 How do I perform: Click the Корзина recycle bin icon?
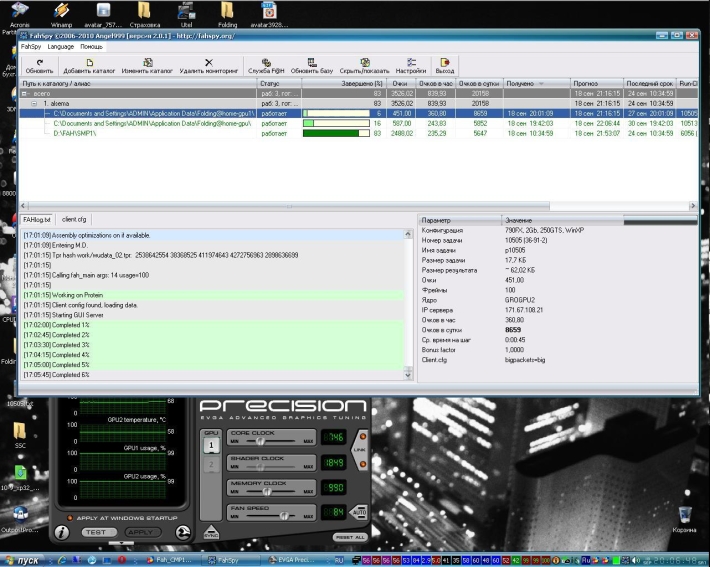684,519
